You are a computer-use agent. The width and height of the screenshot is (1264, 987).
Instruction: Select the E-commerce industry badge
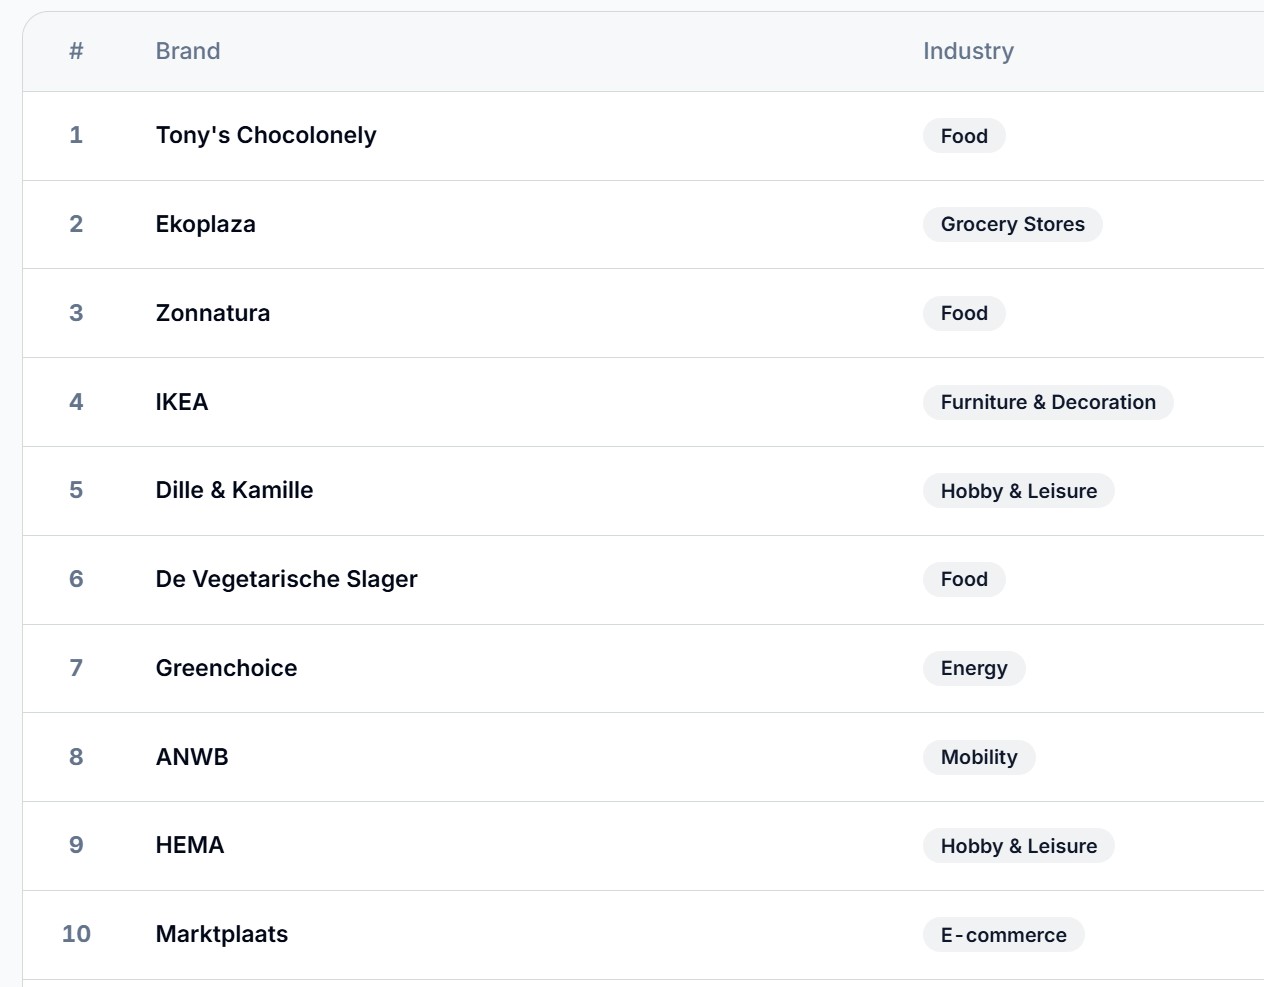(x=1003, y=935)
